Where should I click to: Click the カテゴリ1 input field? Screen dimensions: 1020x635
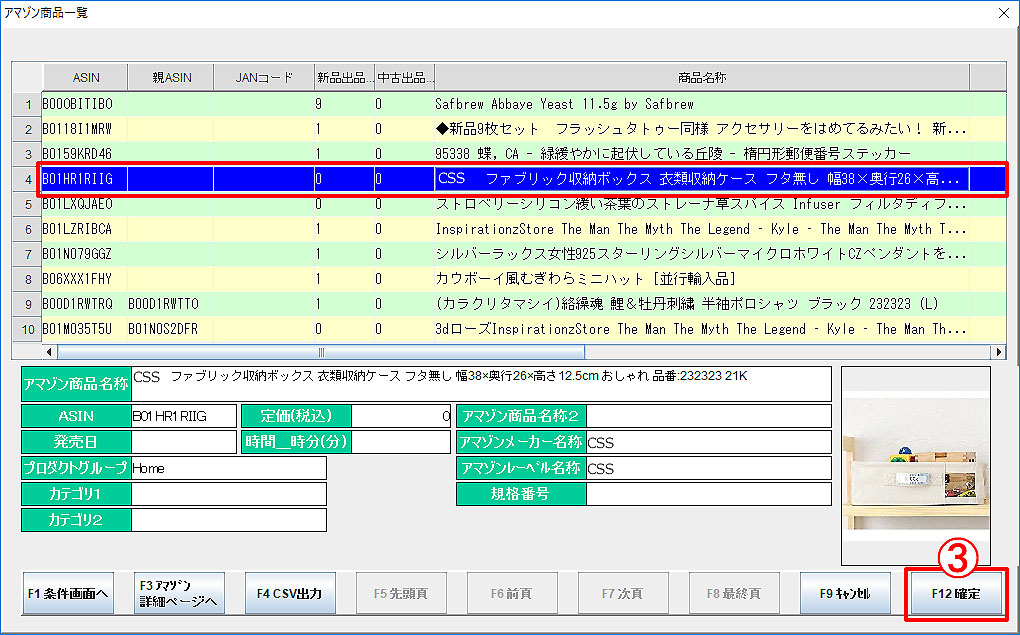228,494
